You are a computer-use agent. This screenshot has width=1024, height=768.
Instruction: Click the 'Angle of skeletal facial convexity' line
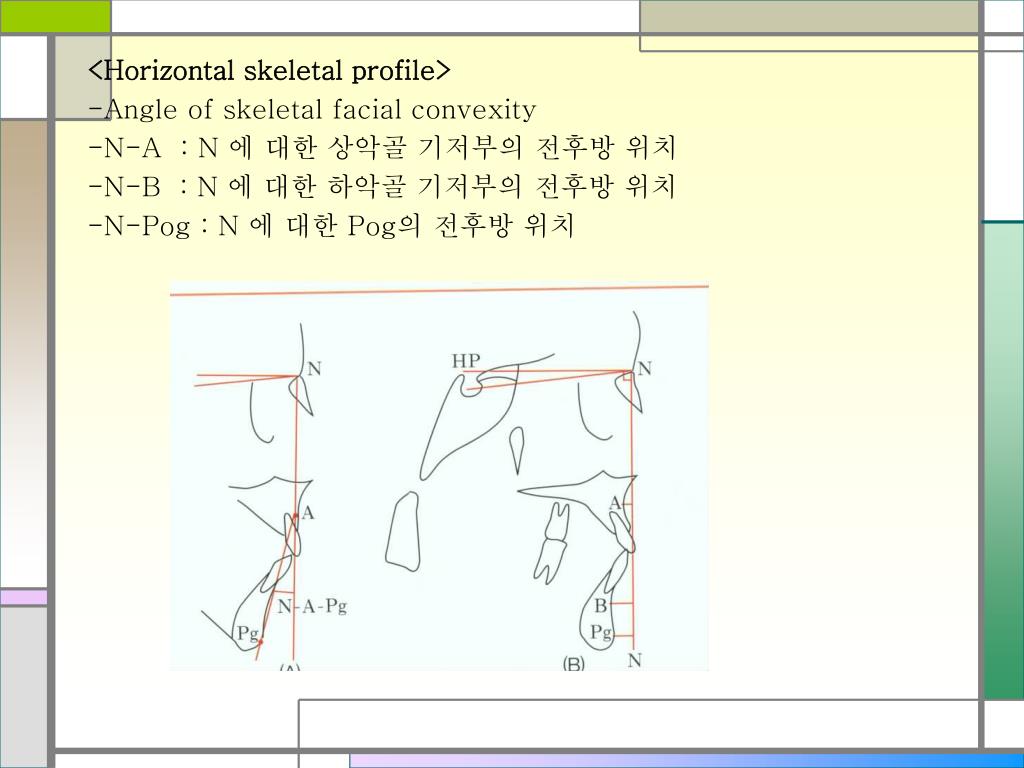[x=312, y=110]
